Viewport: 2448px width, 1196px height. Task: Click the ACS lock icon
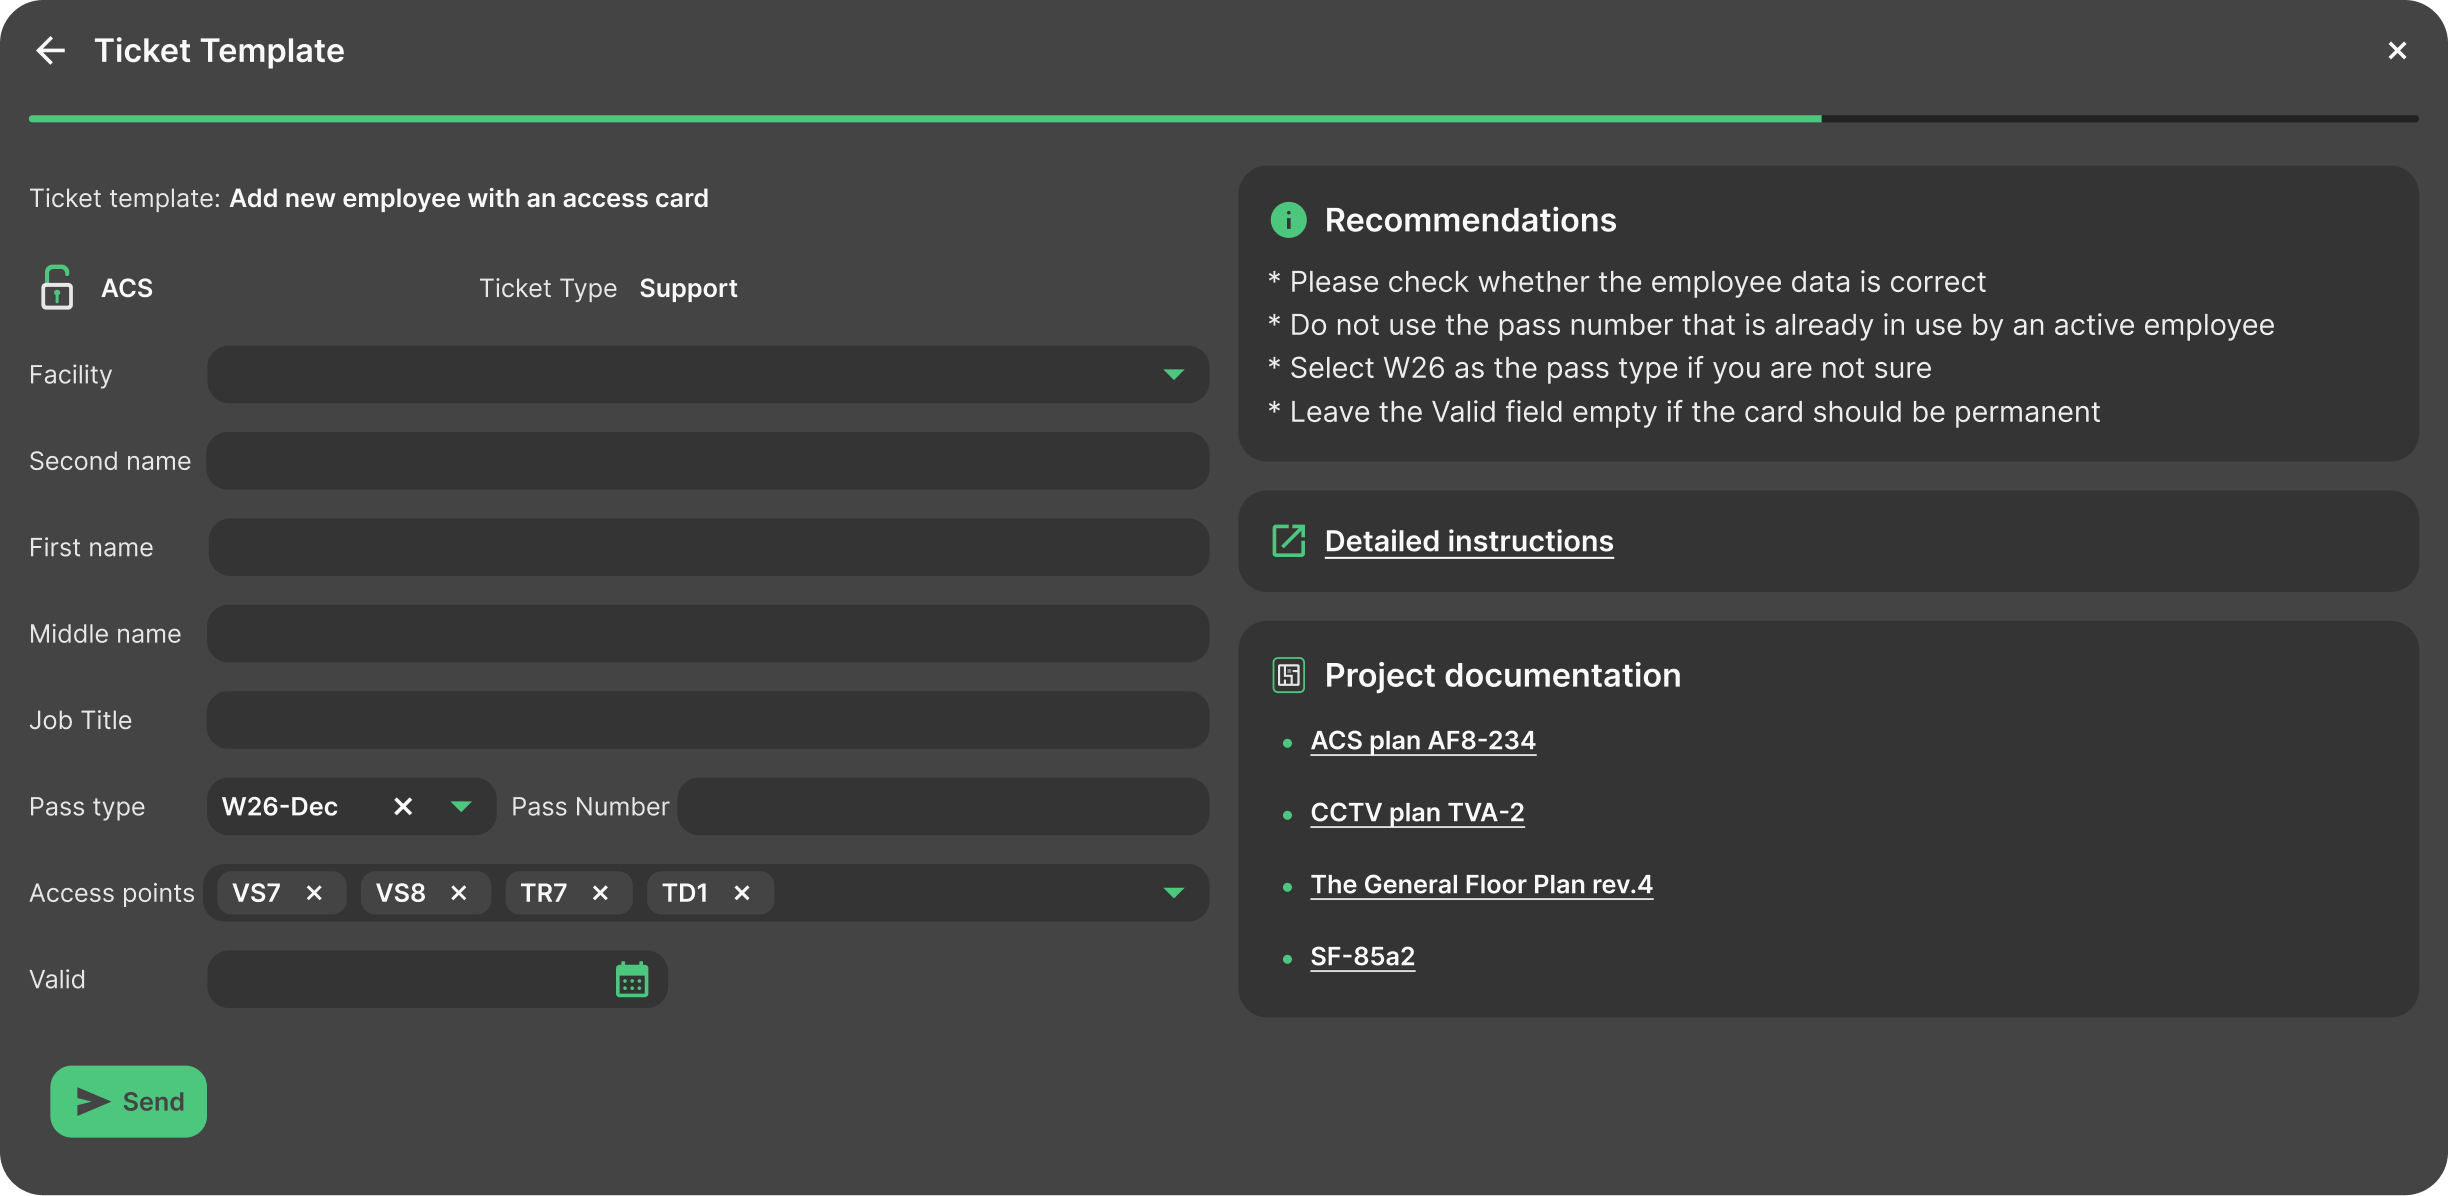(x=57, y=288)
